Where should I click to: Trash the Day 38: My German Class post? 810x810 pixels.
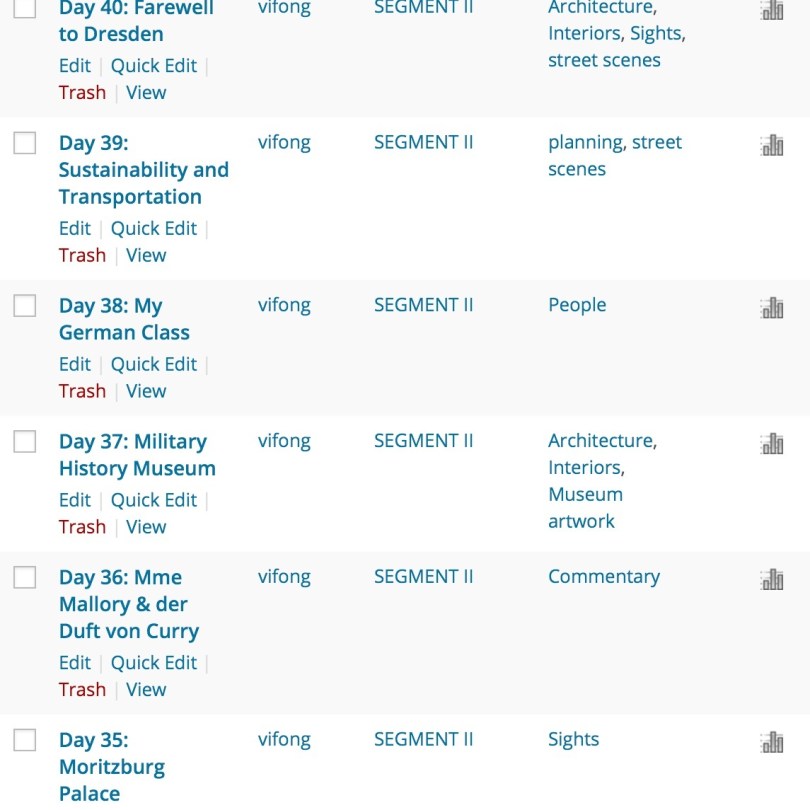(82, 391)
